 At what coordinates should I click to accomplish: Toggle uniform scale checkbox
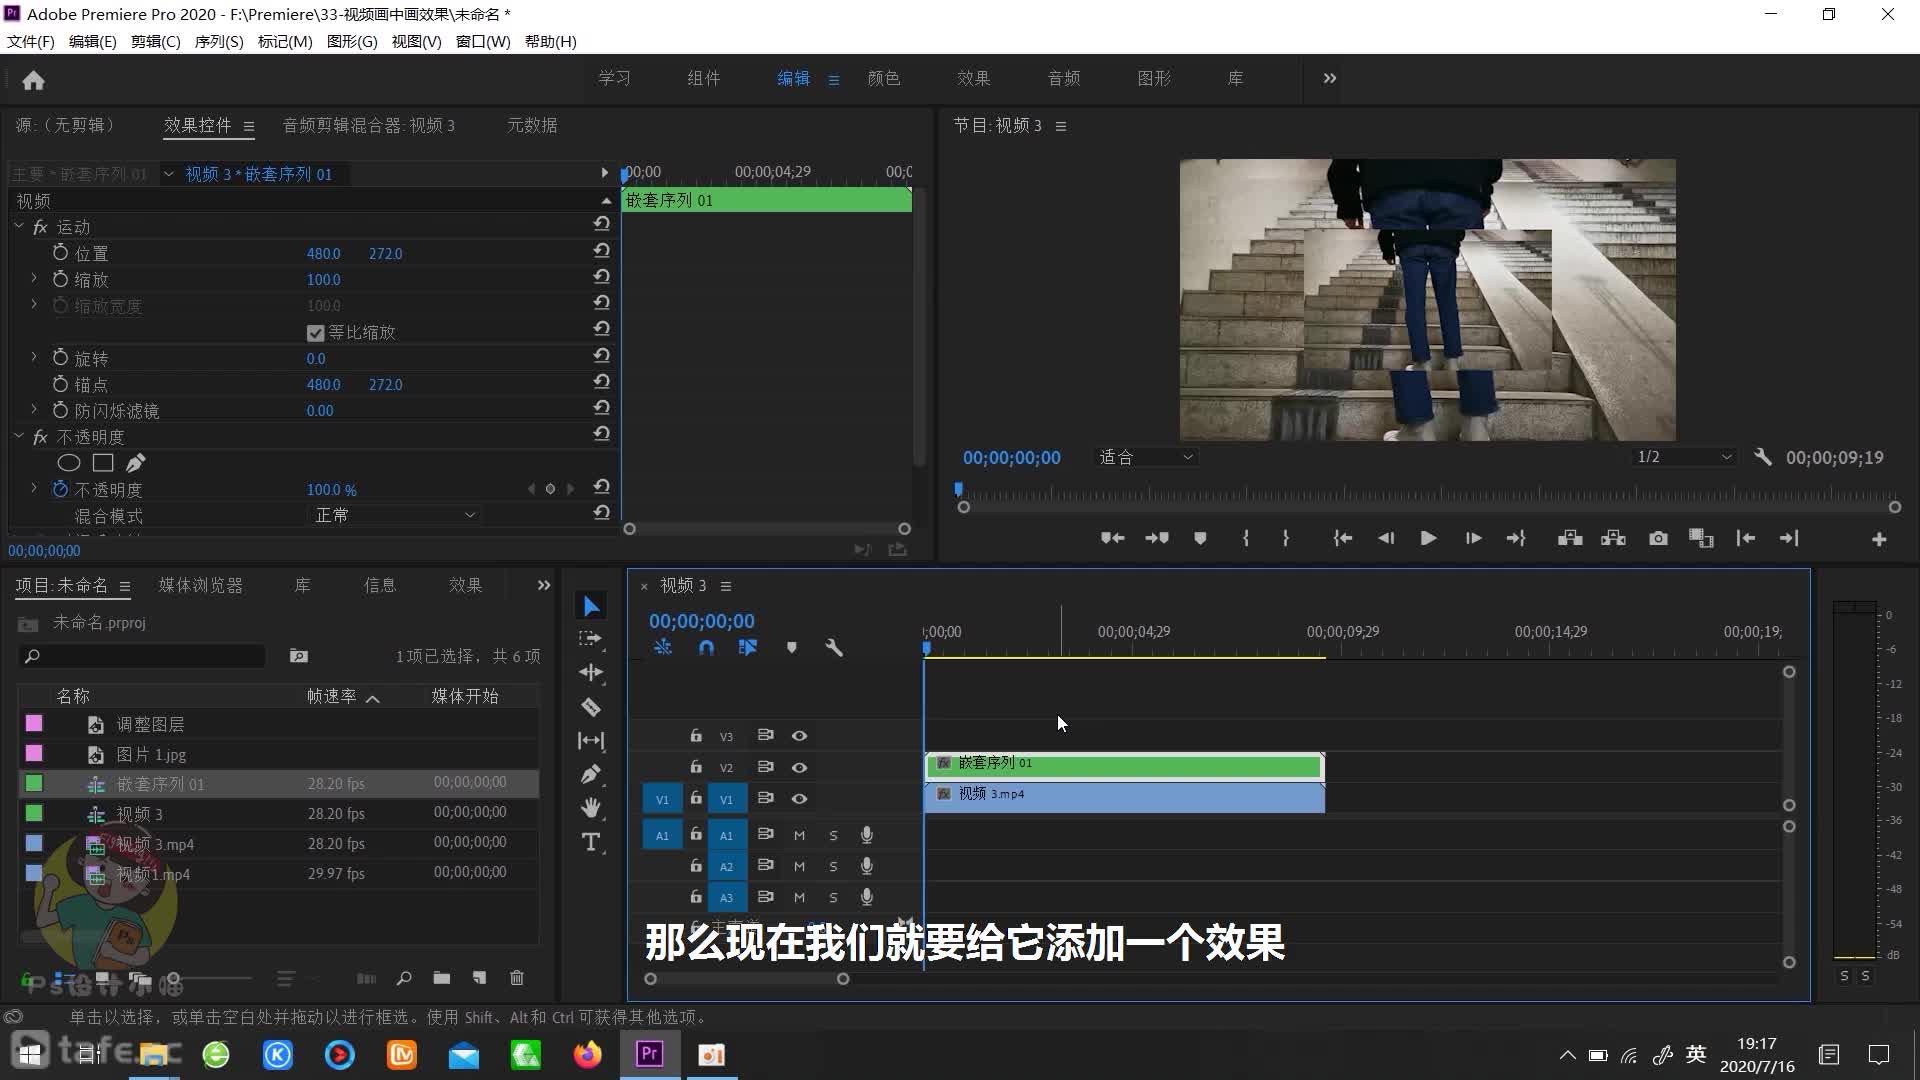click(x=315, y=333)
